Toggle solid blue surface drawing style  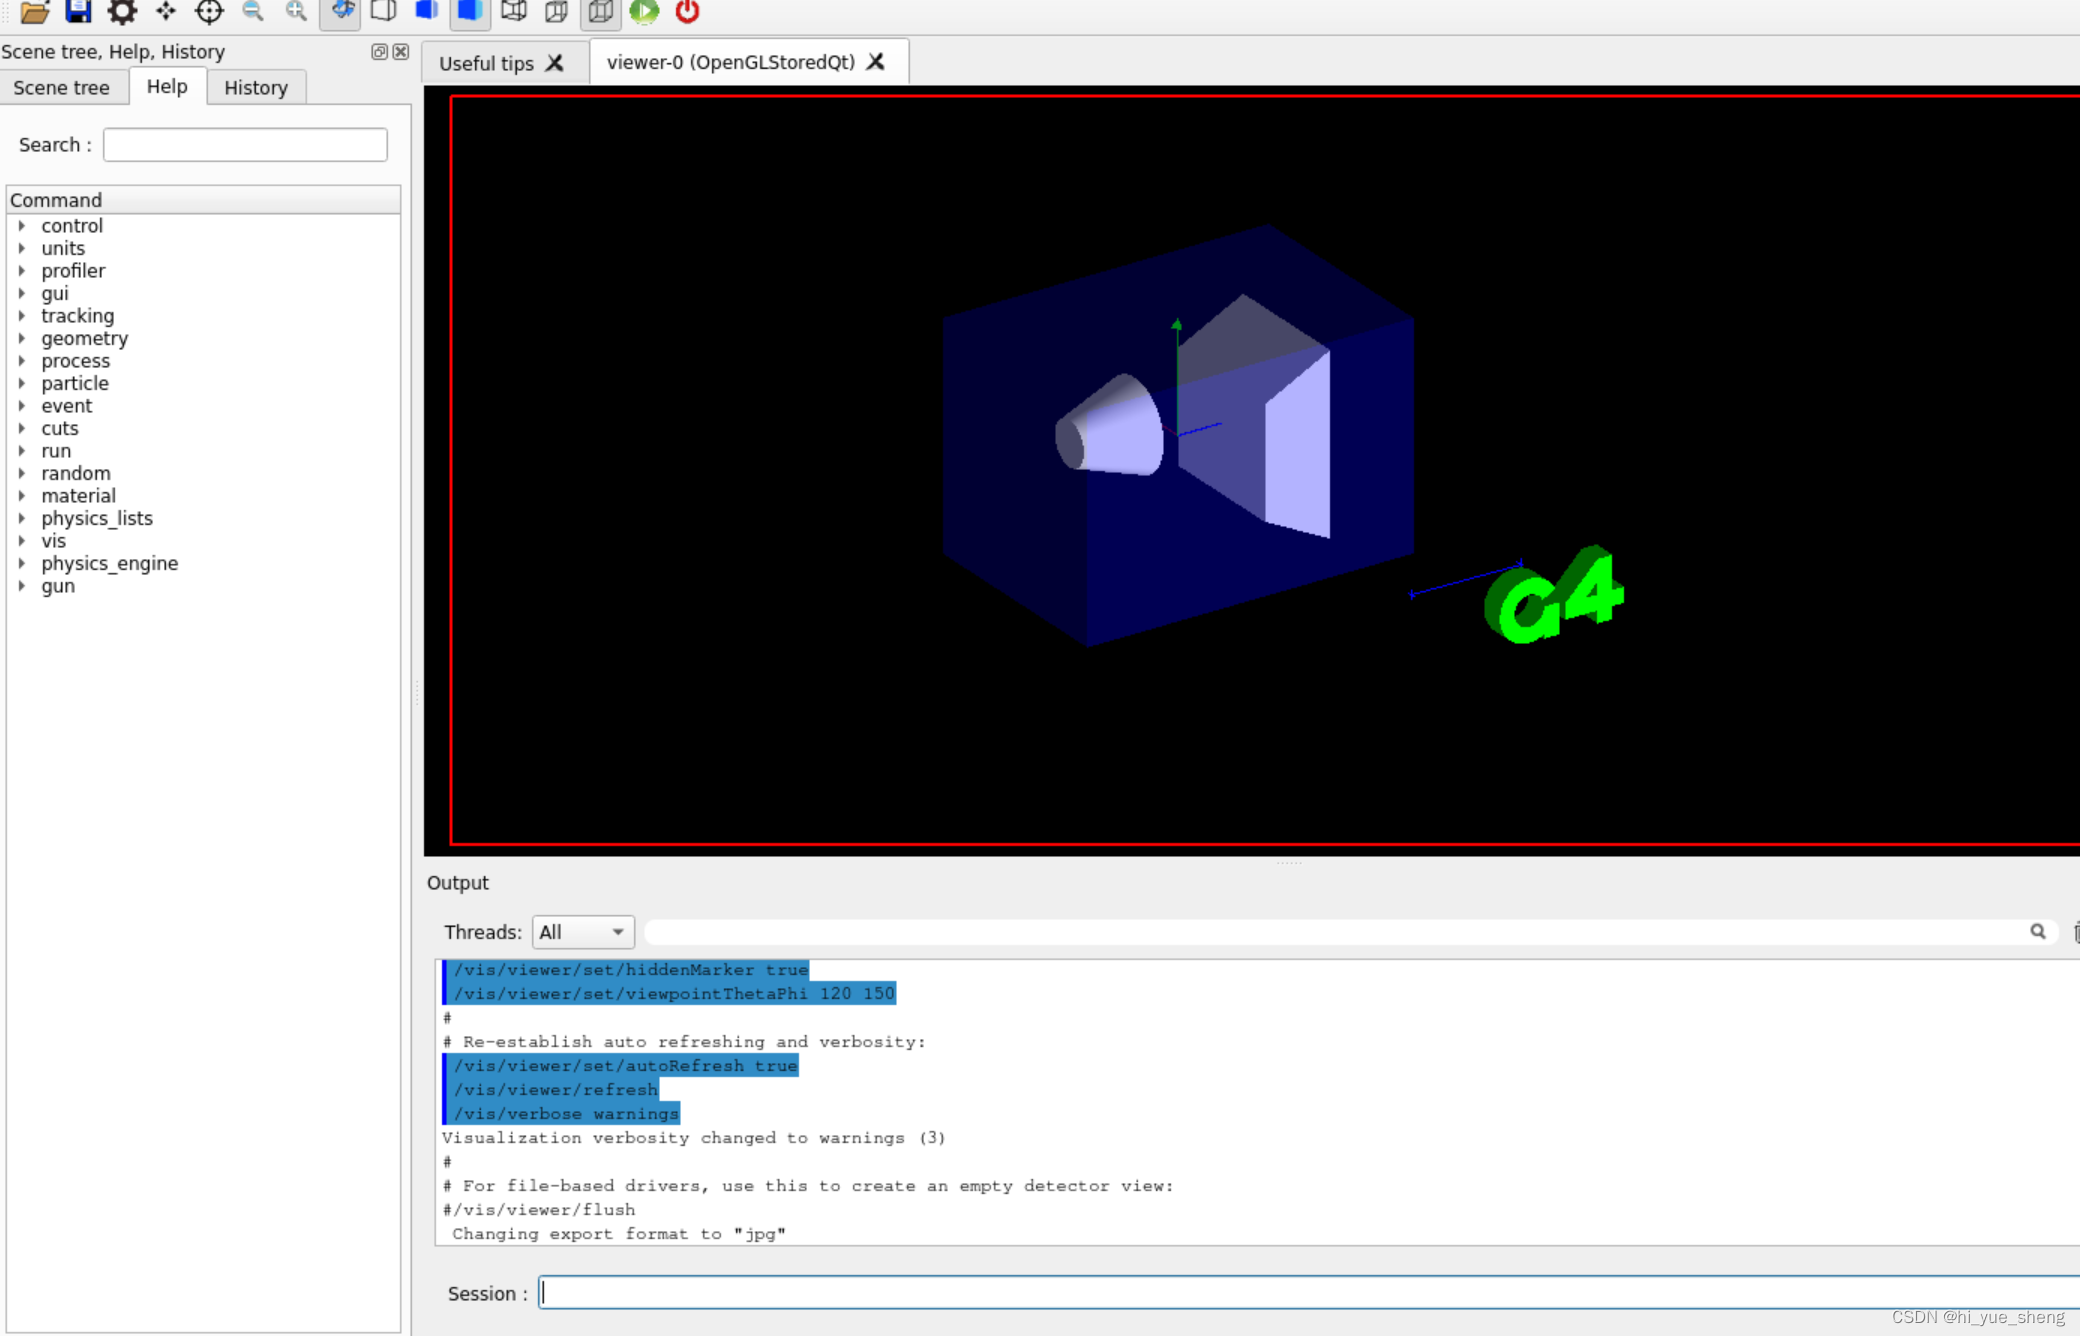pyautogui.click(x=469, y=12)
